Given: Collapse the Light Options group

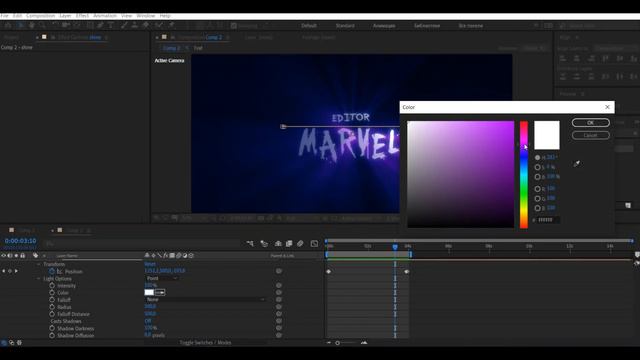Looking at the screenshot, I should pyautogui.click(x=39, y=278).
